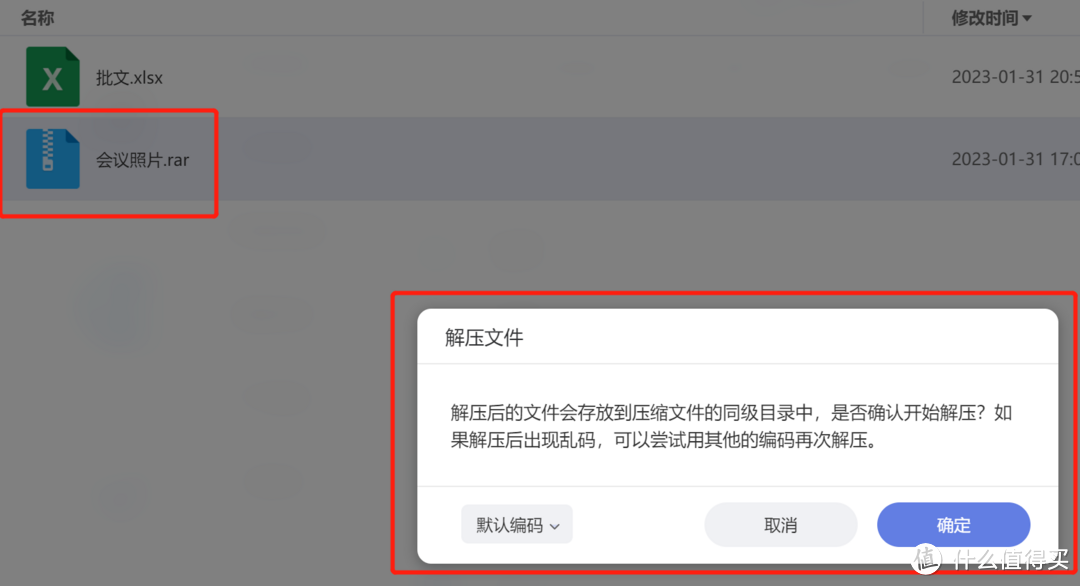Click the blurred item icon below the rar file

click(118, 306)
